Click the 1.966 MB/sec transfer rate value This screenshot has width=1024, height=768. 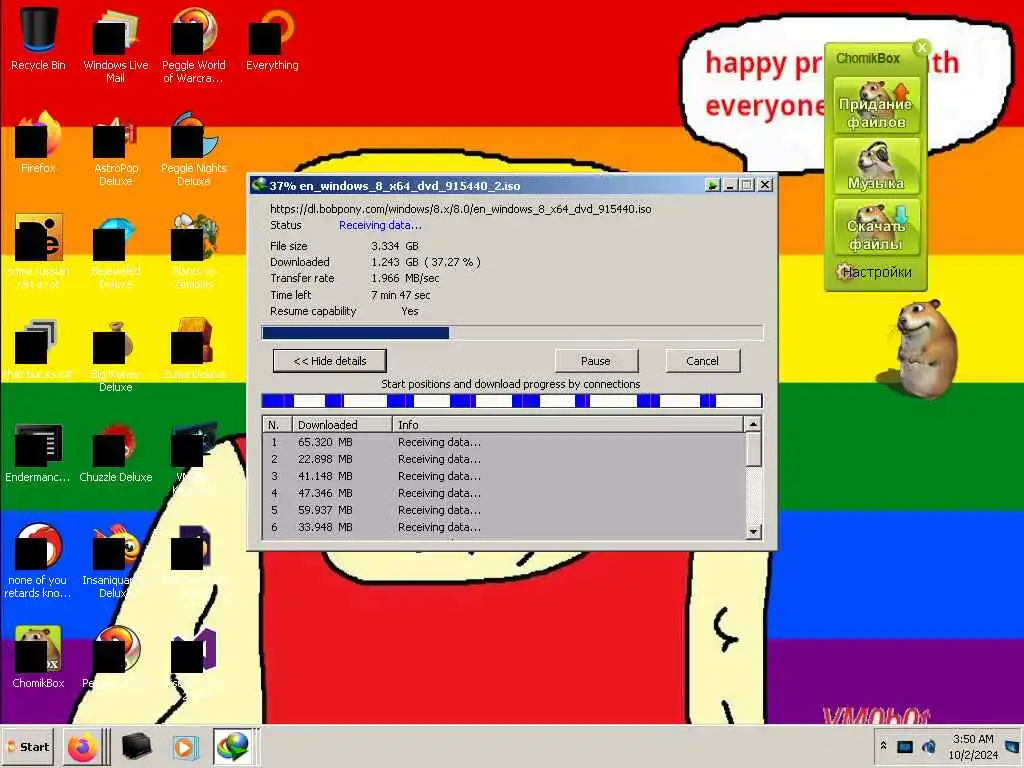405,278
